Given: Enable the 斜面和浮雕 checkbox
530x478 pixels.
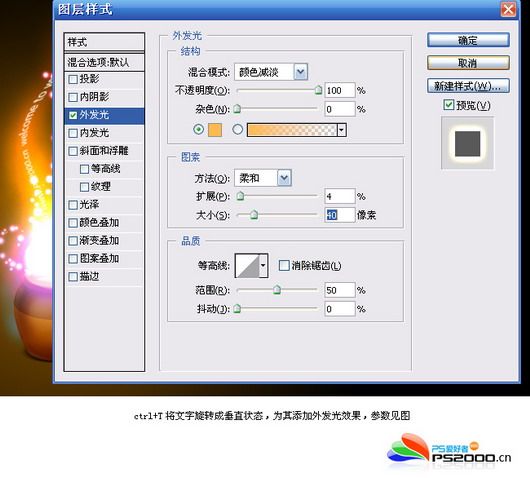Looking at the screenshot, I should pos(73,151).
